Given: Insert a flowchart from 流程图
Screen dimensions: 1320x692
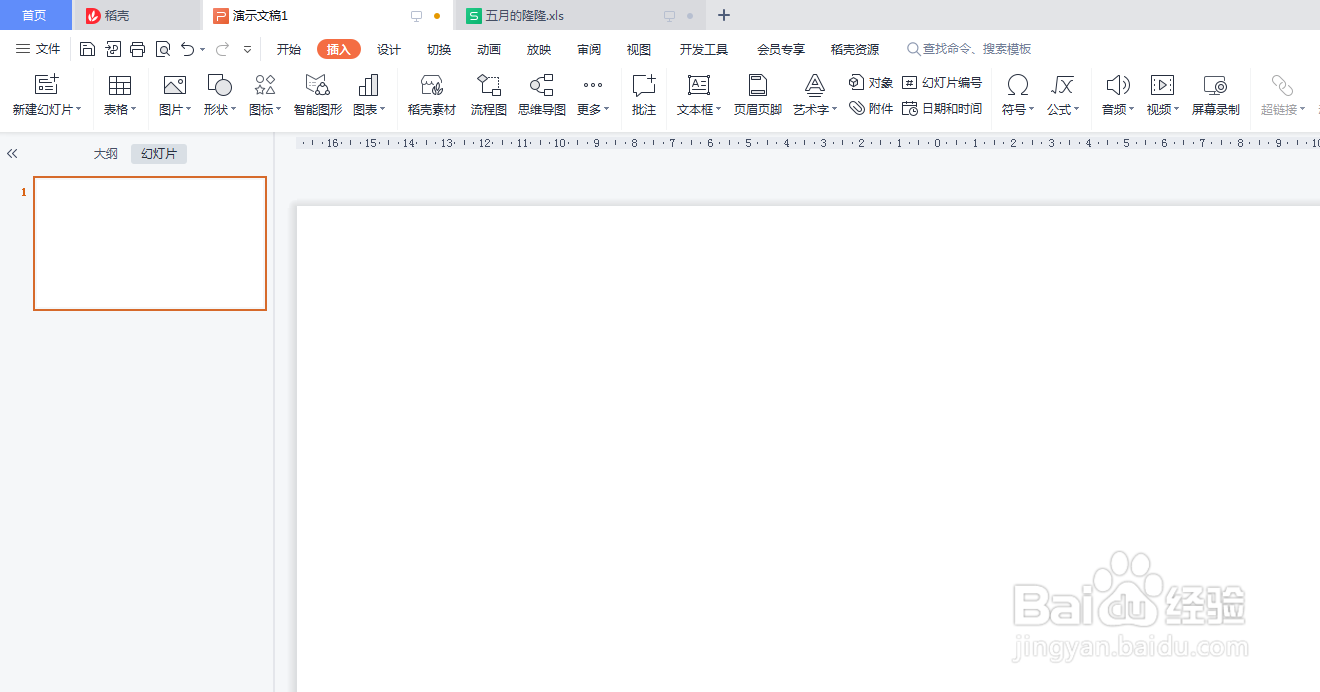Looking at the screenshot, I should [488, 95].
